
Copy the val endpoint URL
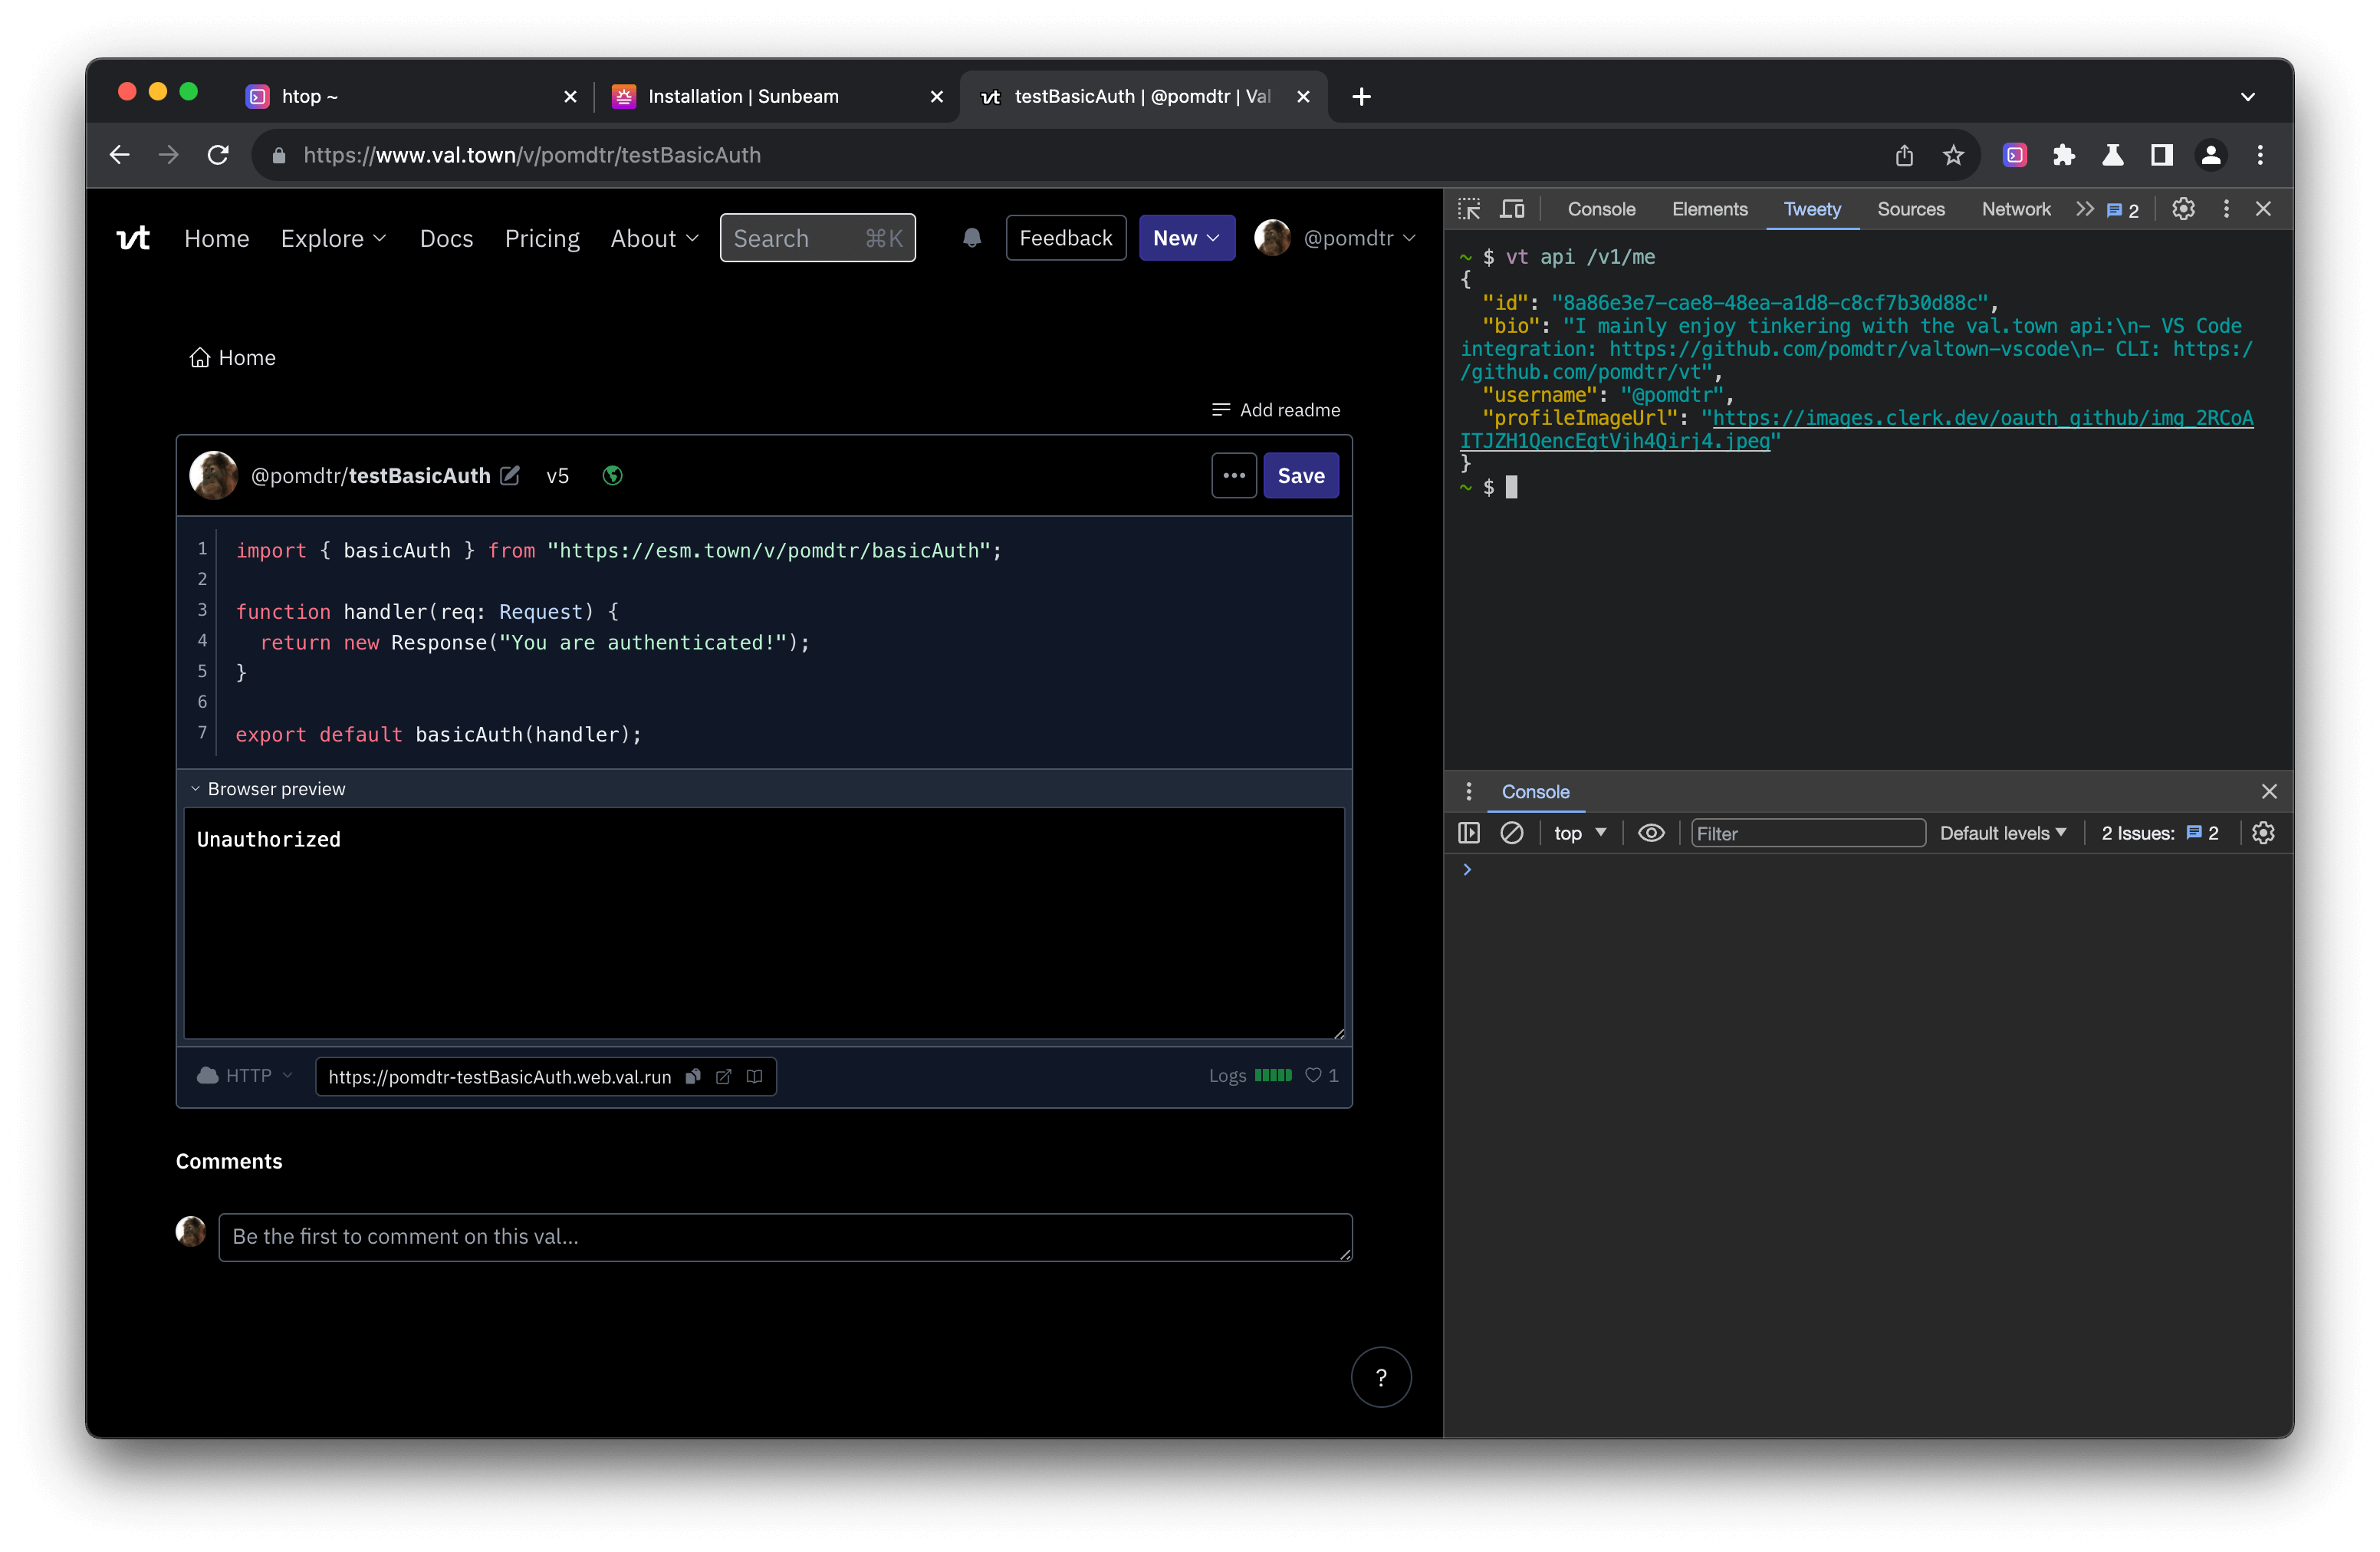click(693, 1076)
